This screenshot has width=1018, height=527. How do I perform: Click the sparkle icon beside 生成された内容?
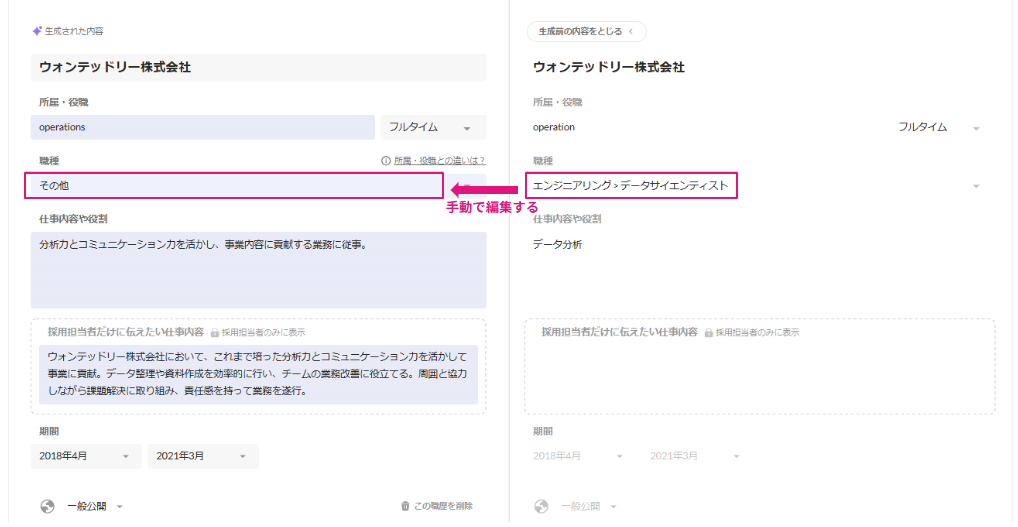coord(37,31)
